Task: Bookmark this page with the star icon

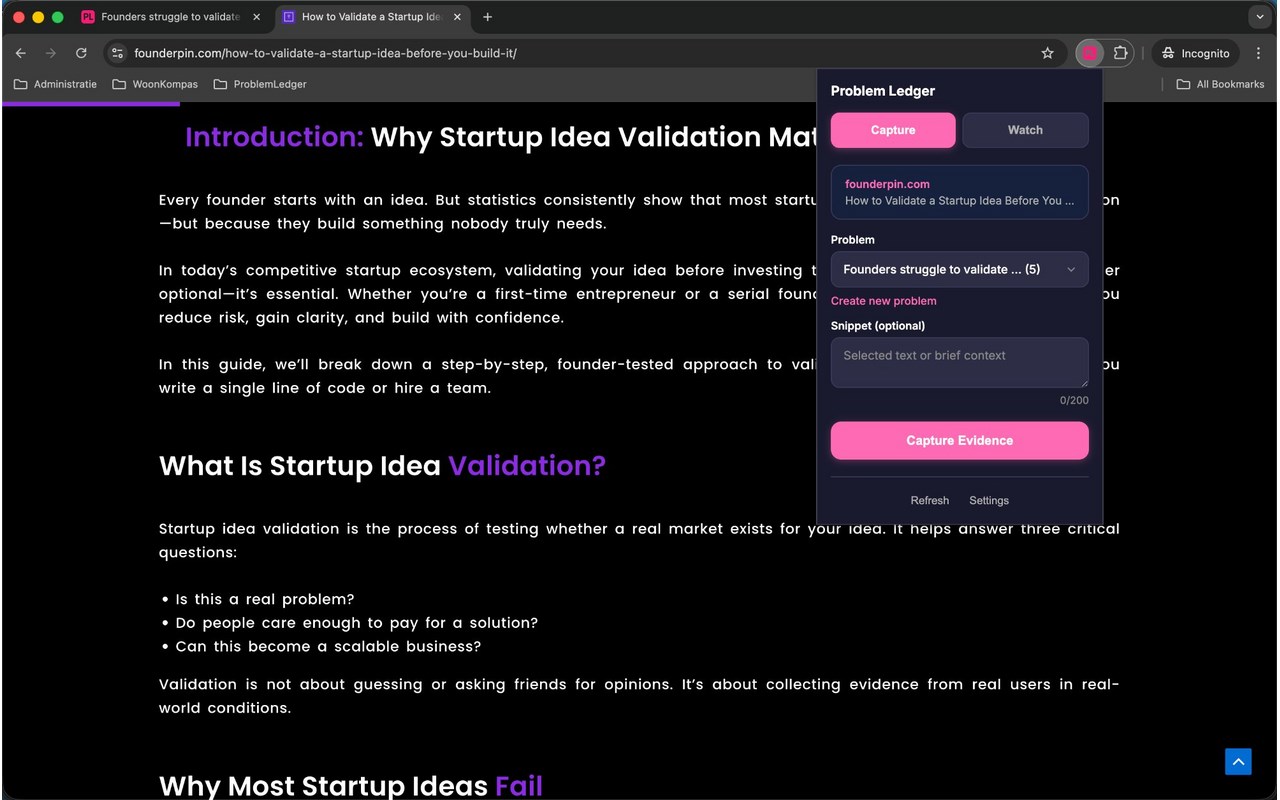Action: pos(1047,53)
